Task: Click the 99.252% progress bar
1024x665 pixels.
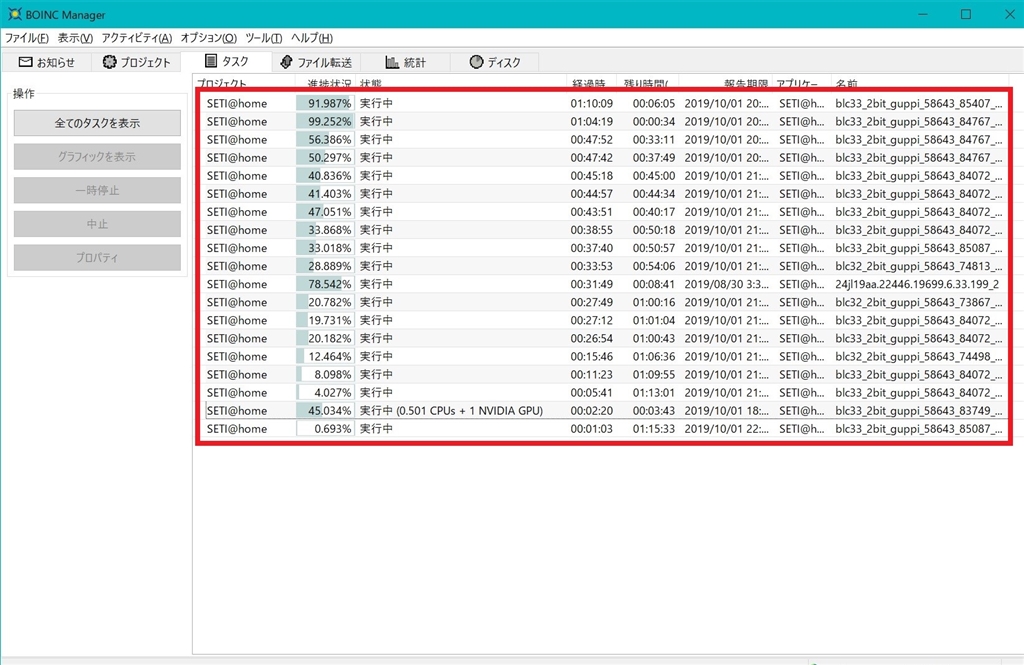Action: click(x=325, y=122)
